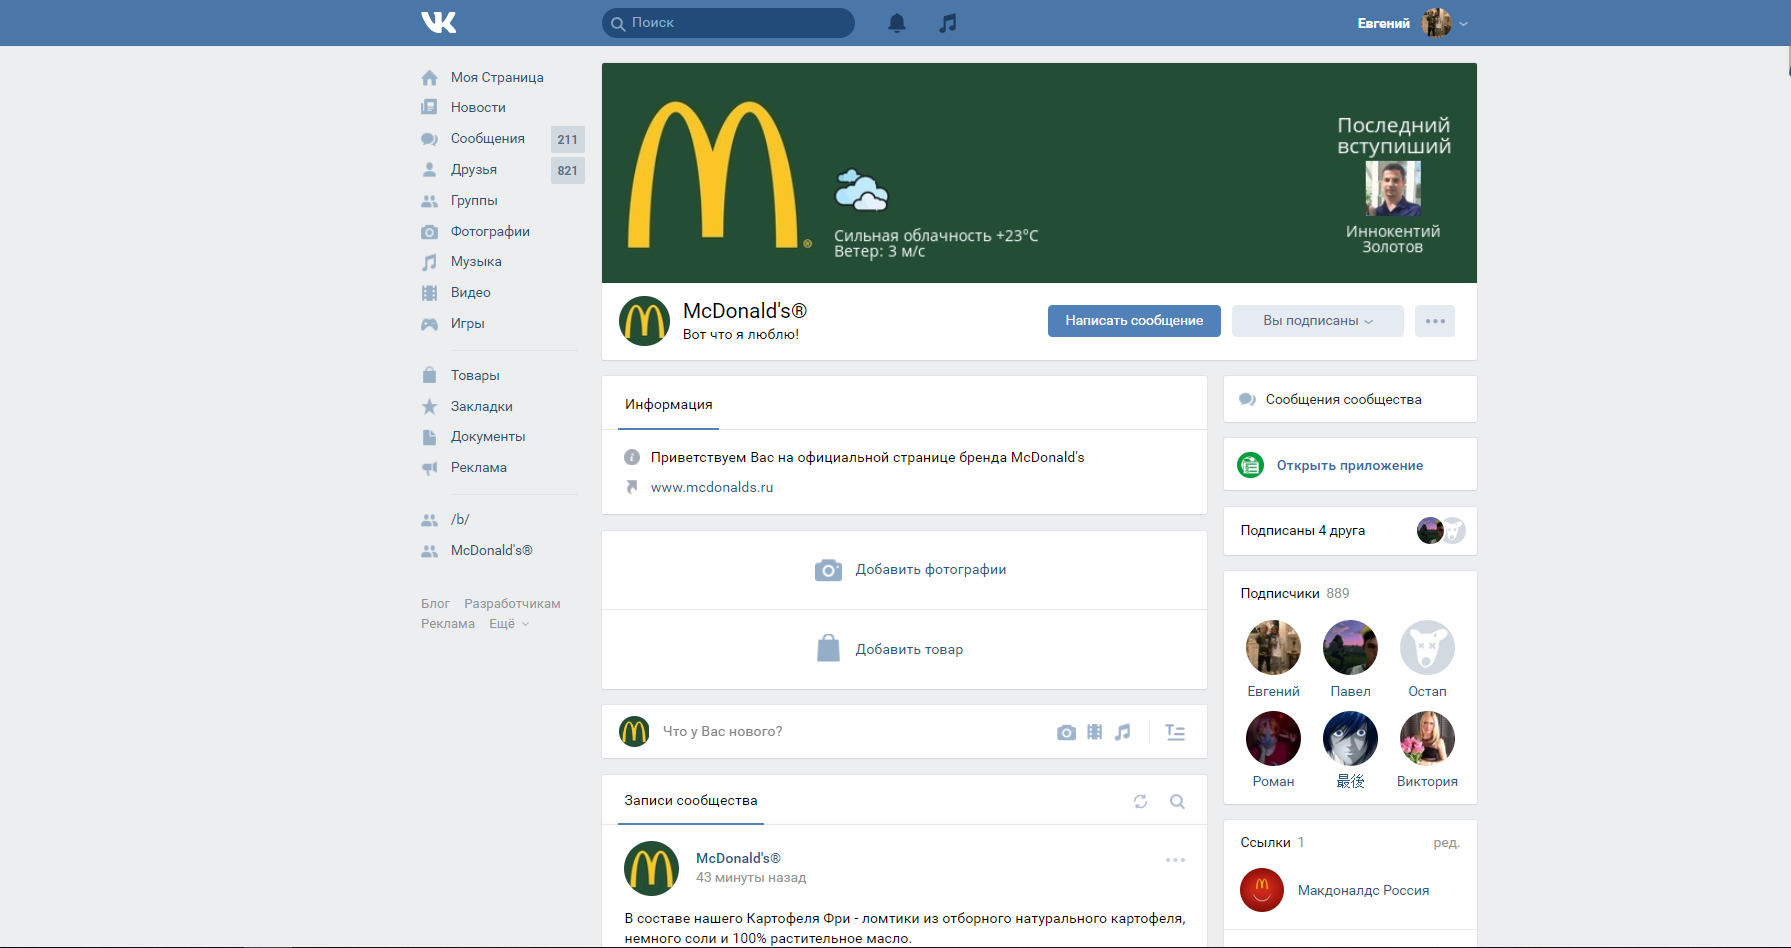The image size is (1791, 948).
Task: Go to 'Друзья' in the left menu
Action: tap(473, 170)
